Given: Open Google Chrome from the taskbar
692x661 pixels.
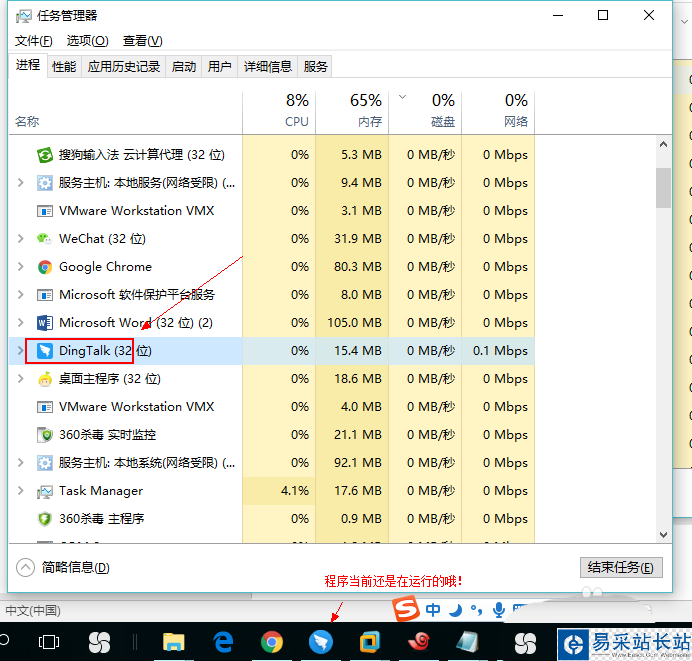Looking at the screenshot, I should pos(272,642).
